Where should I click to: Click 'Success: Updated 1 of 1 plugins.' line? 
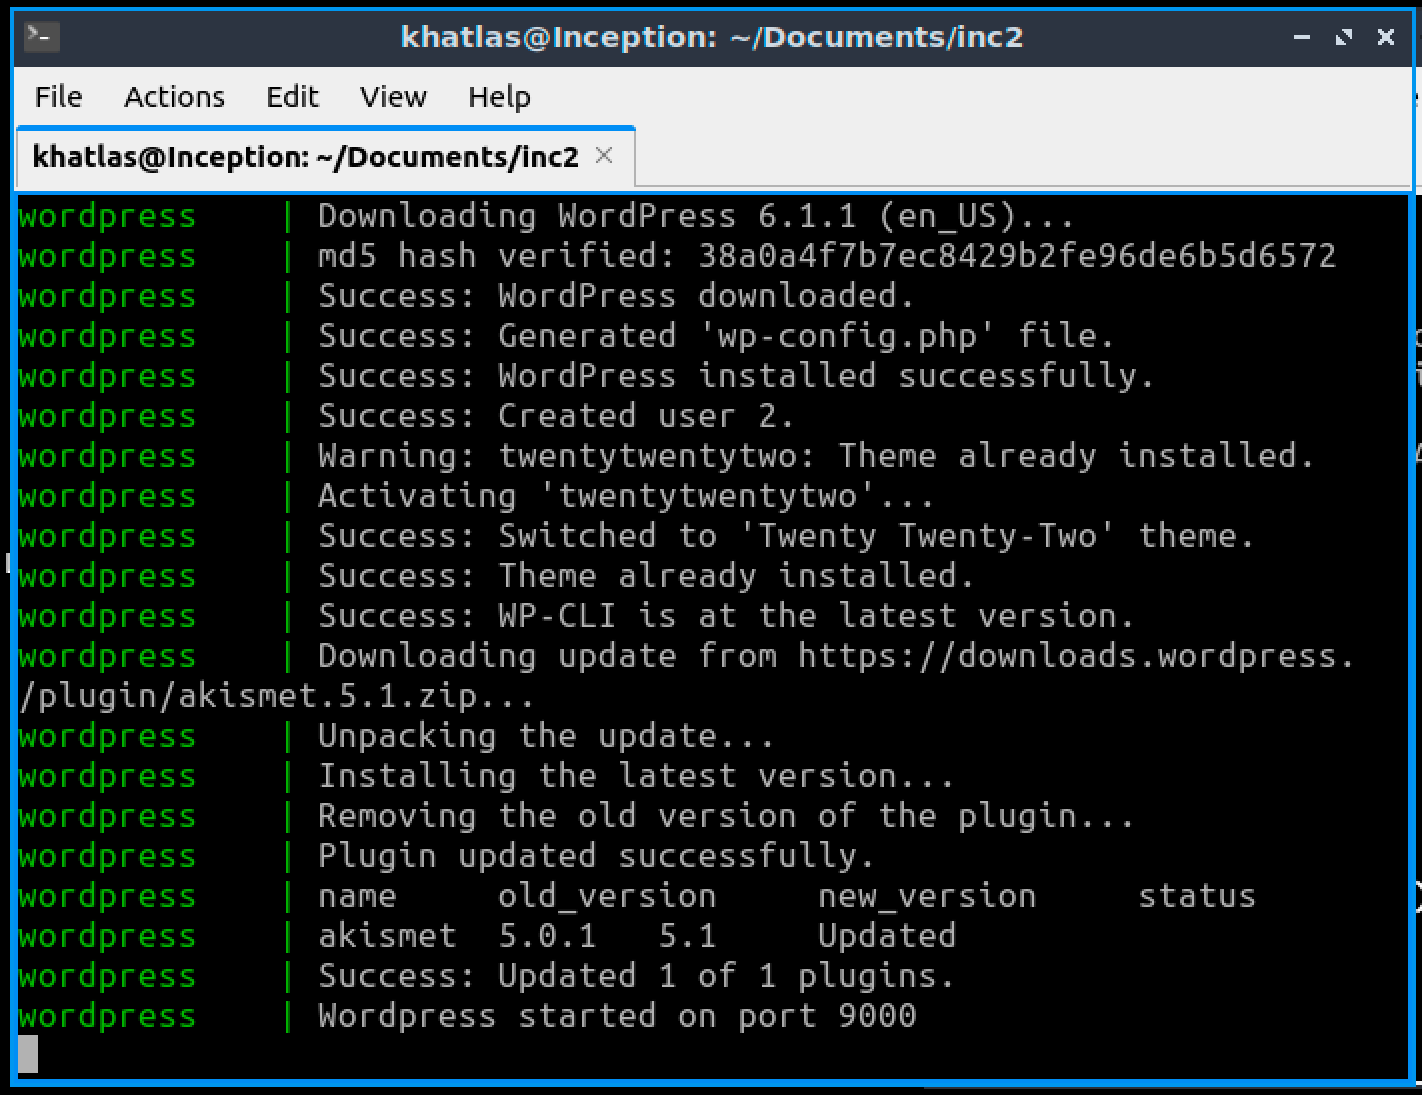coord(636,976)
